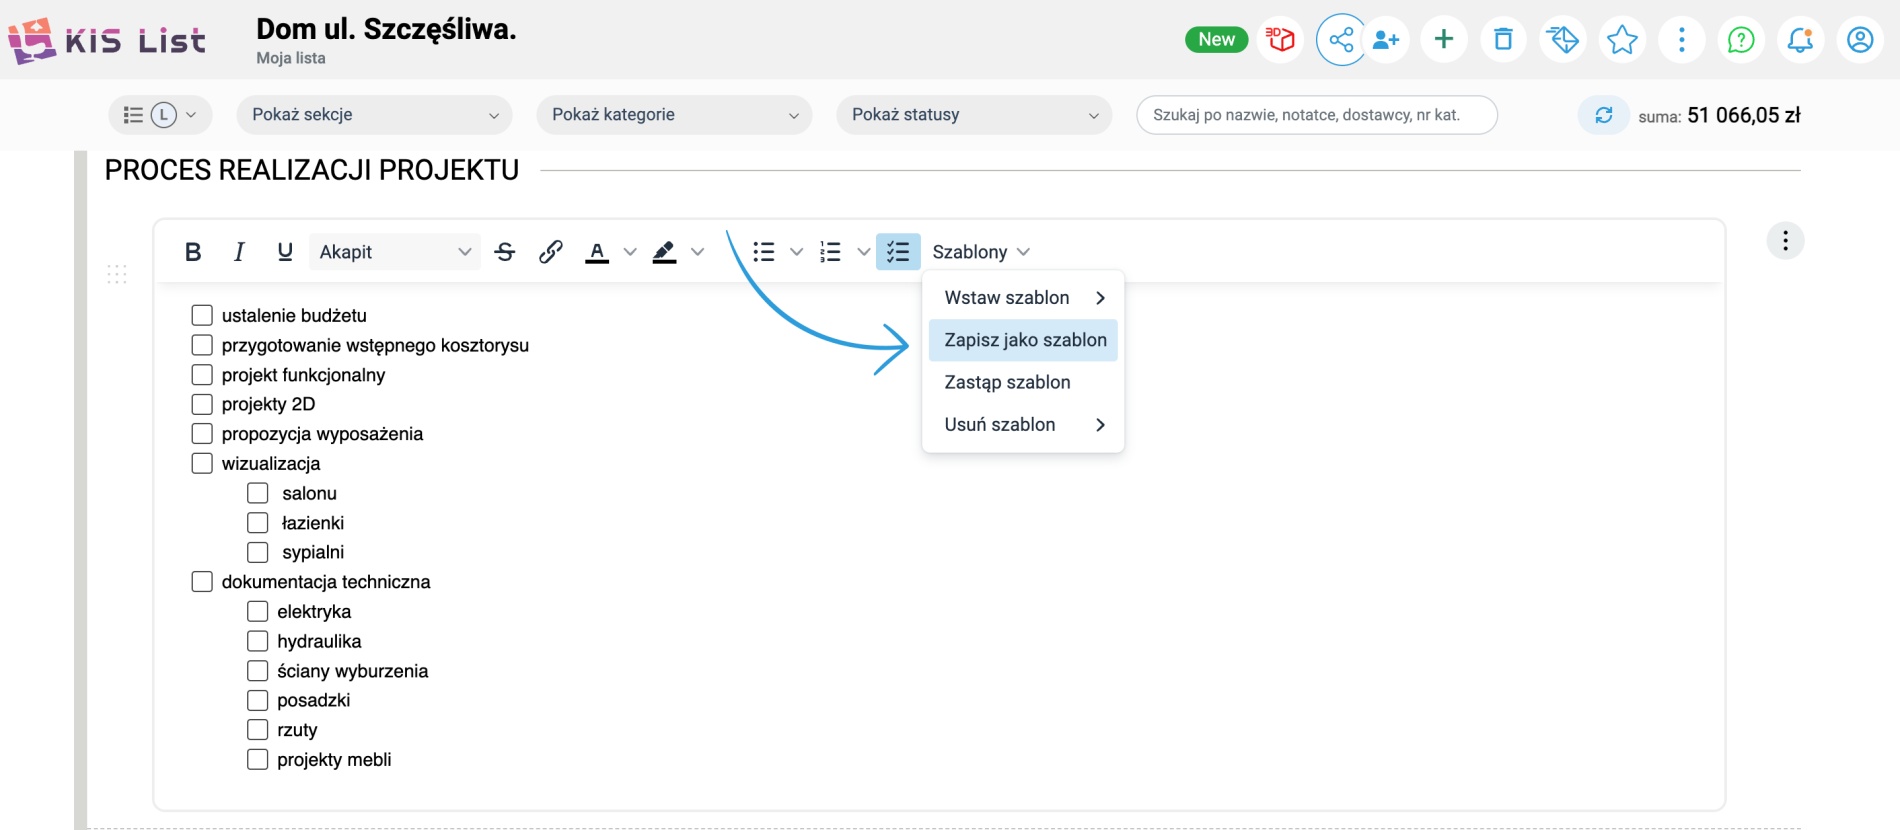Click the green New button
The width and height of the screenshot is (1900, 830).
pyautogui.click(x=1216, y=39)
